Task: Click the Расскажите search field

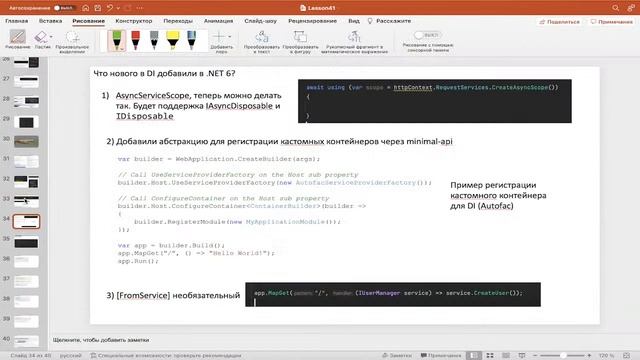Action: point(389,21)
